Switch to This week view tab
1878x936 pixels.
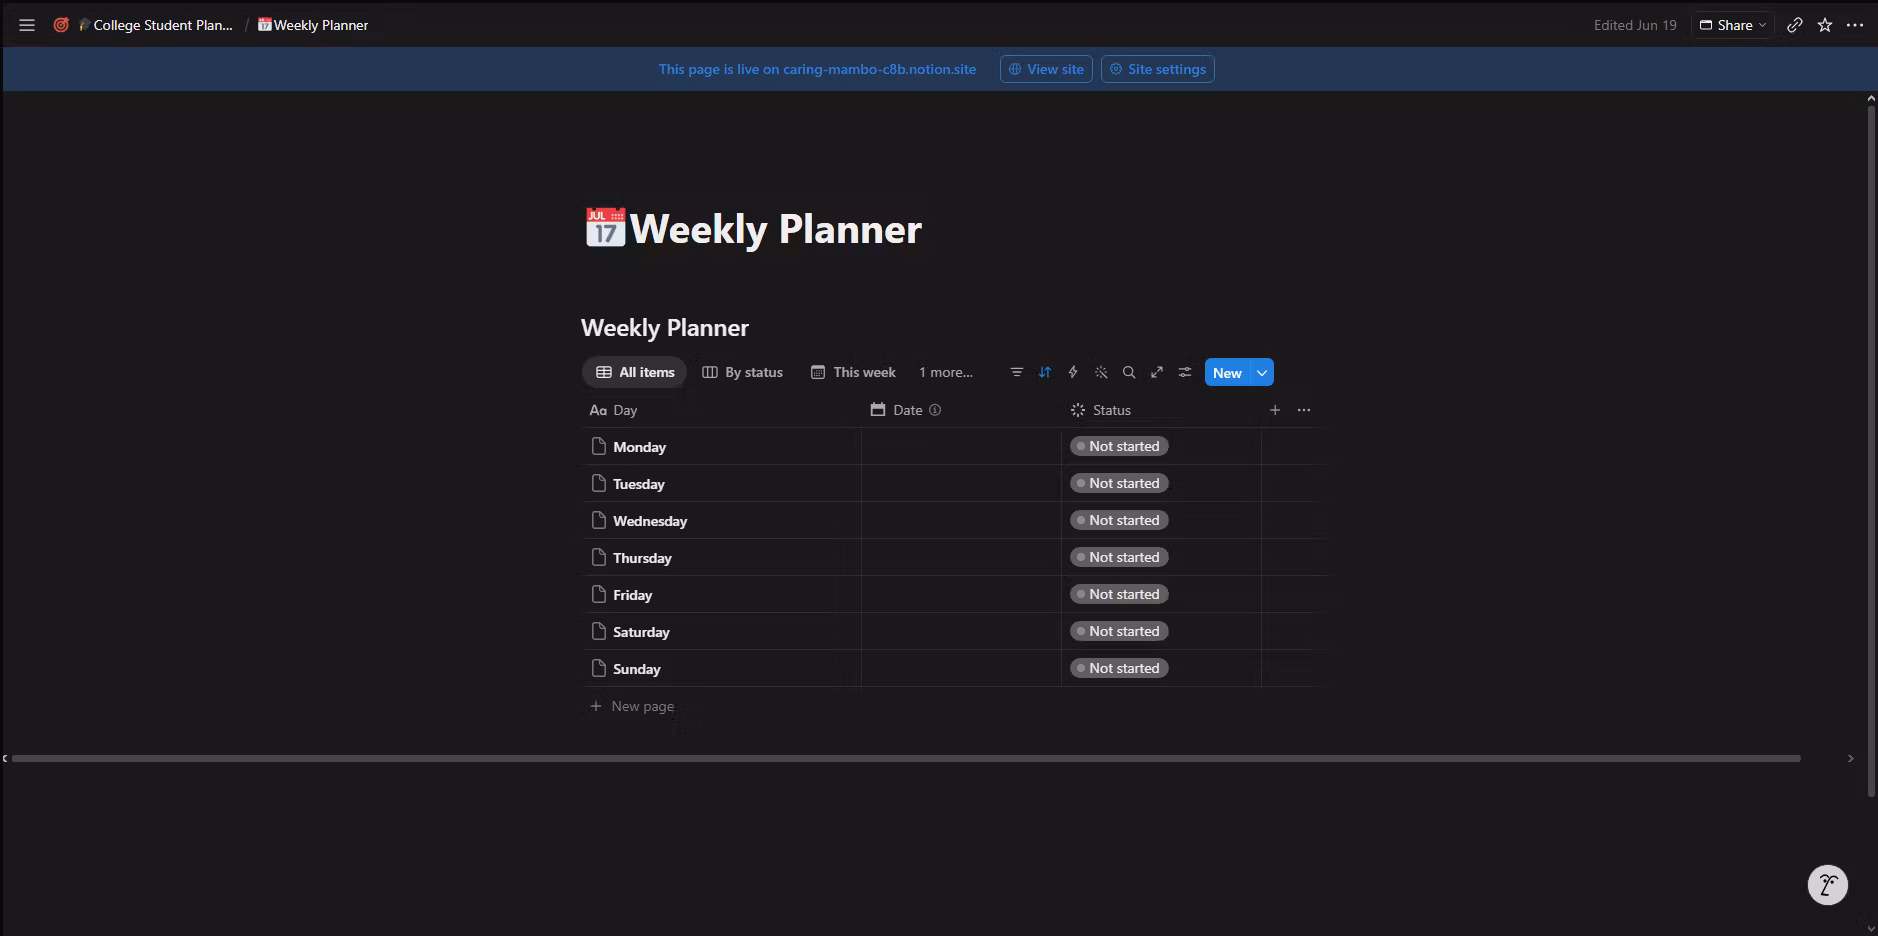point(853,372)
